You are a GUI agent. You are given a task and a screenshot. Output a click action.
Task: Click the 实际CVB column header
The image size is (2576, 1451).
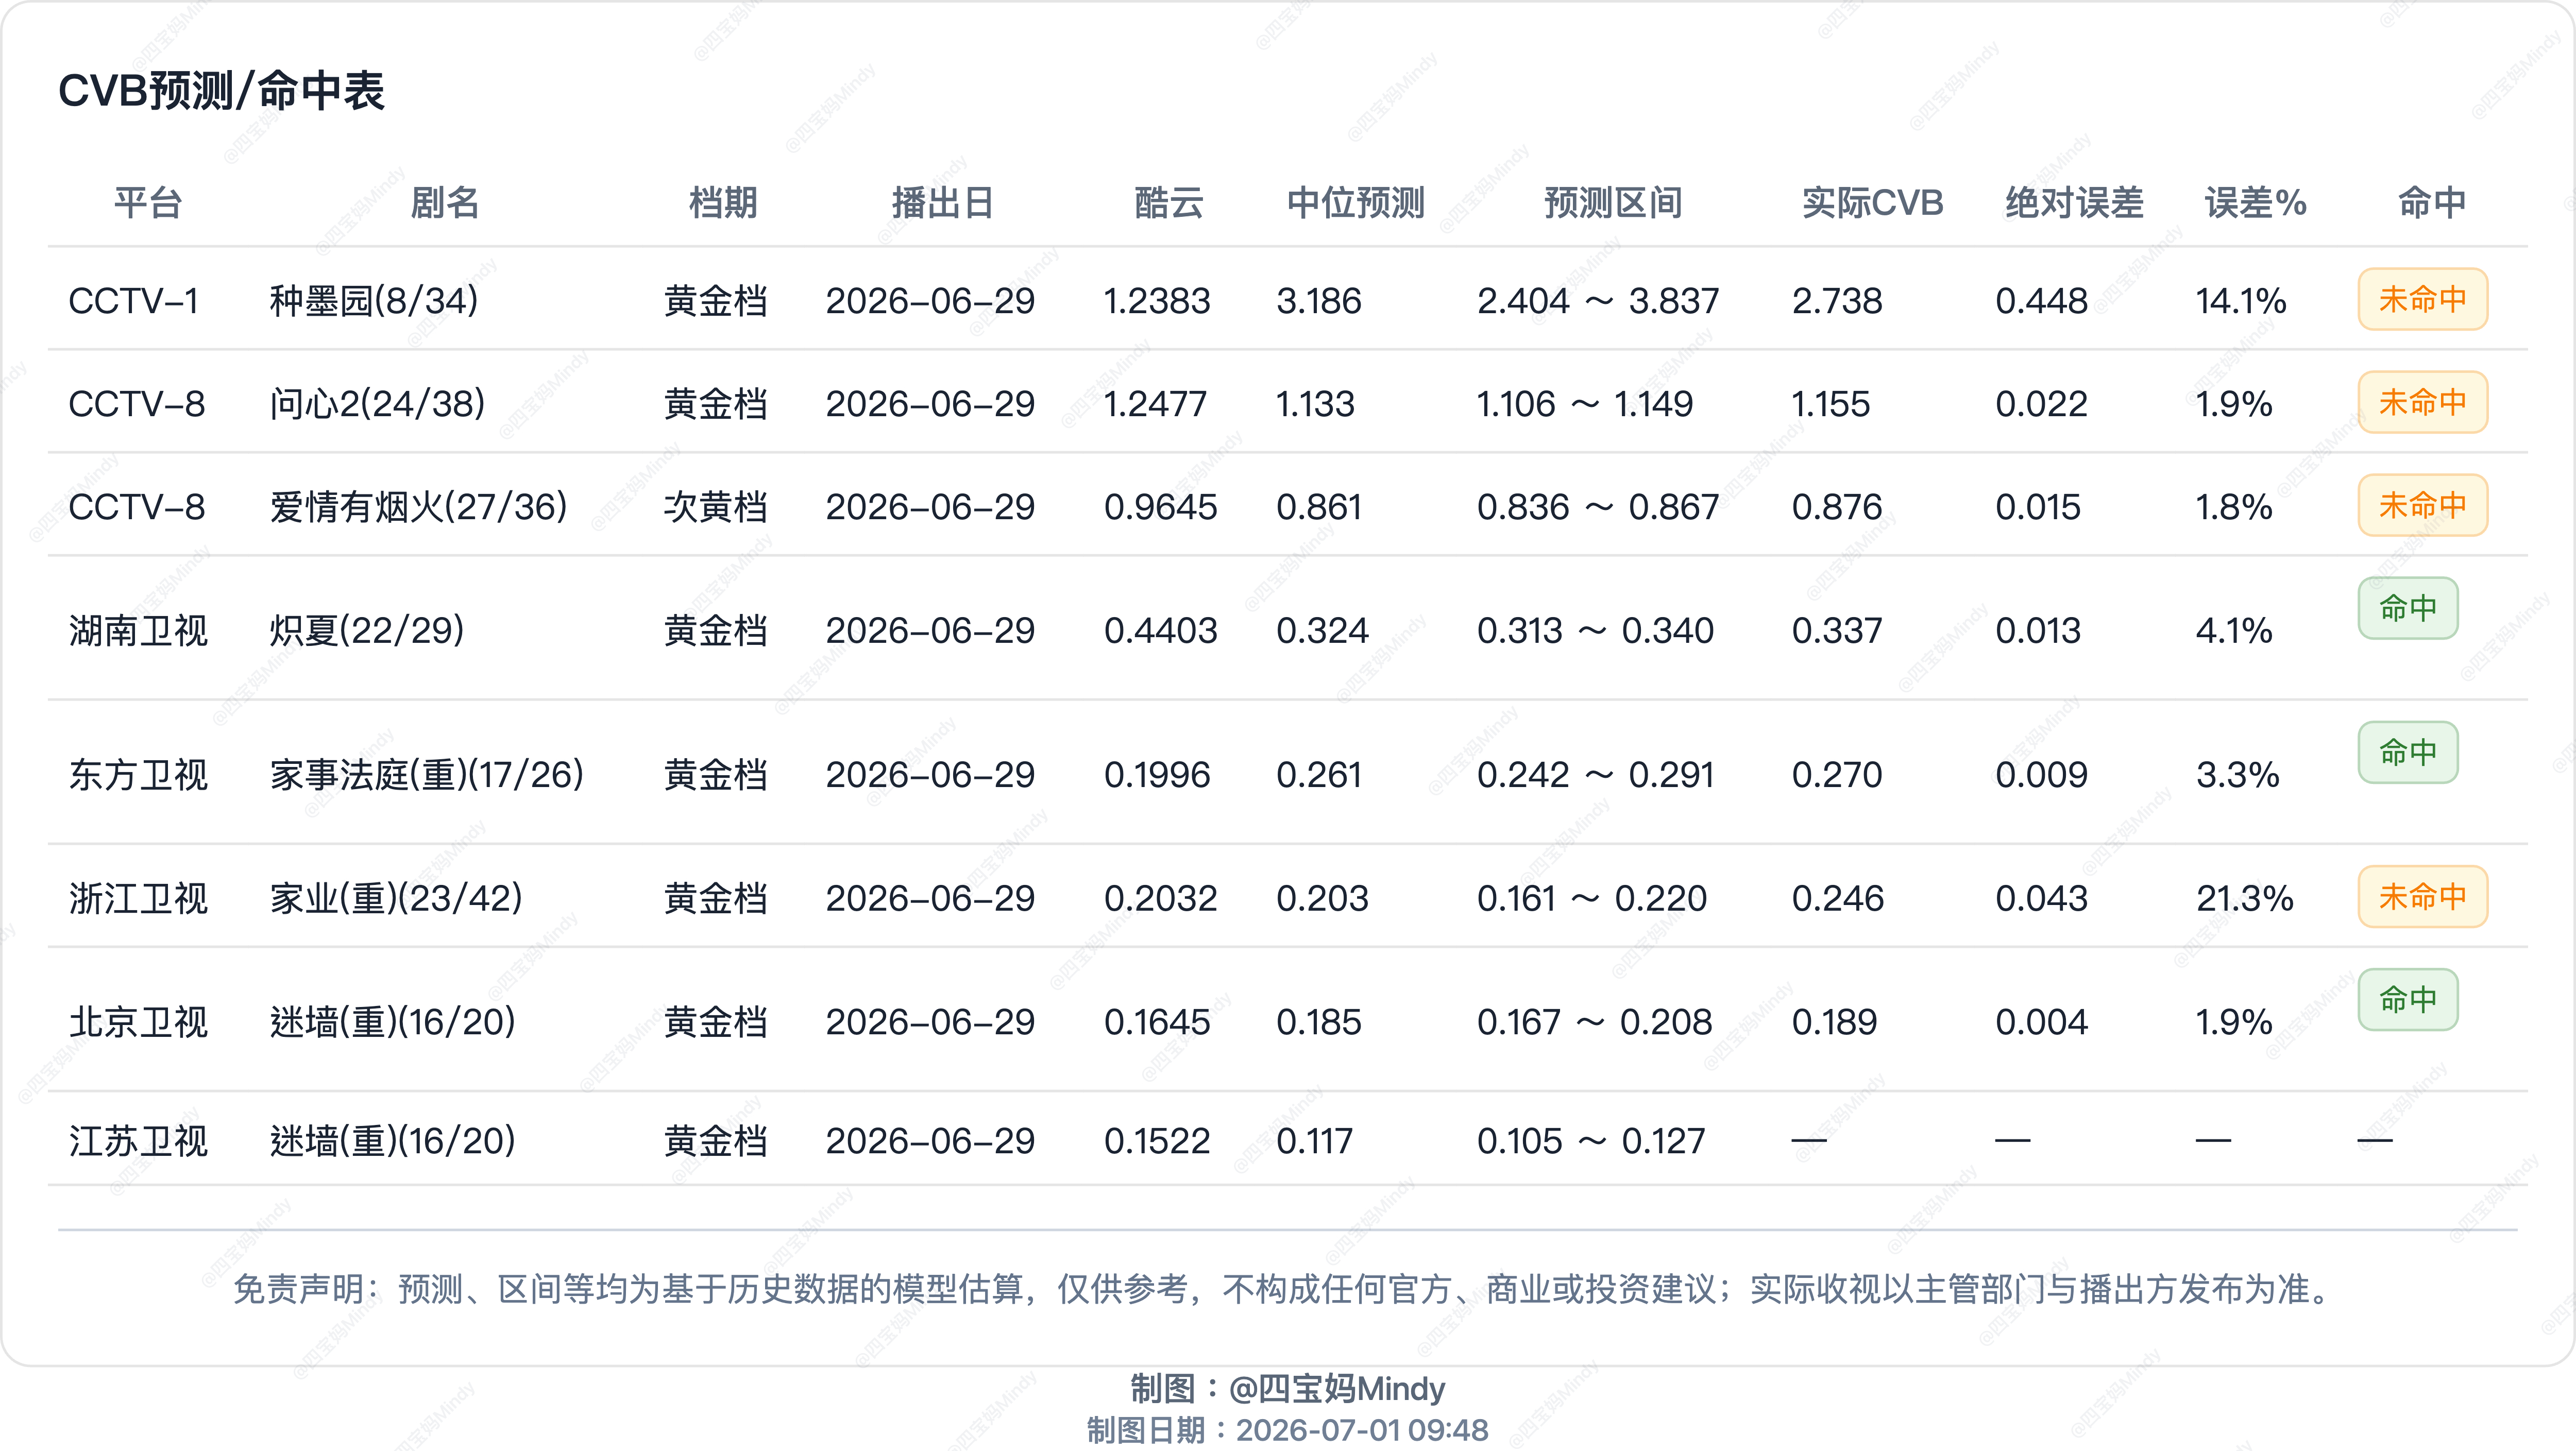point(1872,203)
